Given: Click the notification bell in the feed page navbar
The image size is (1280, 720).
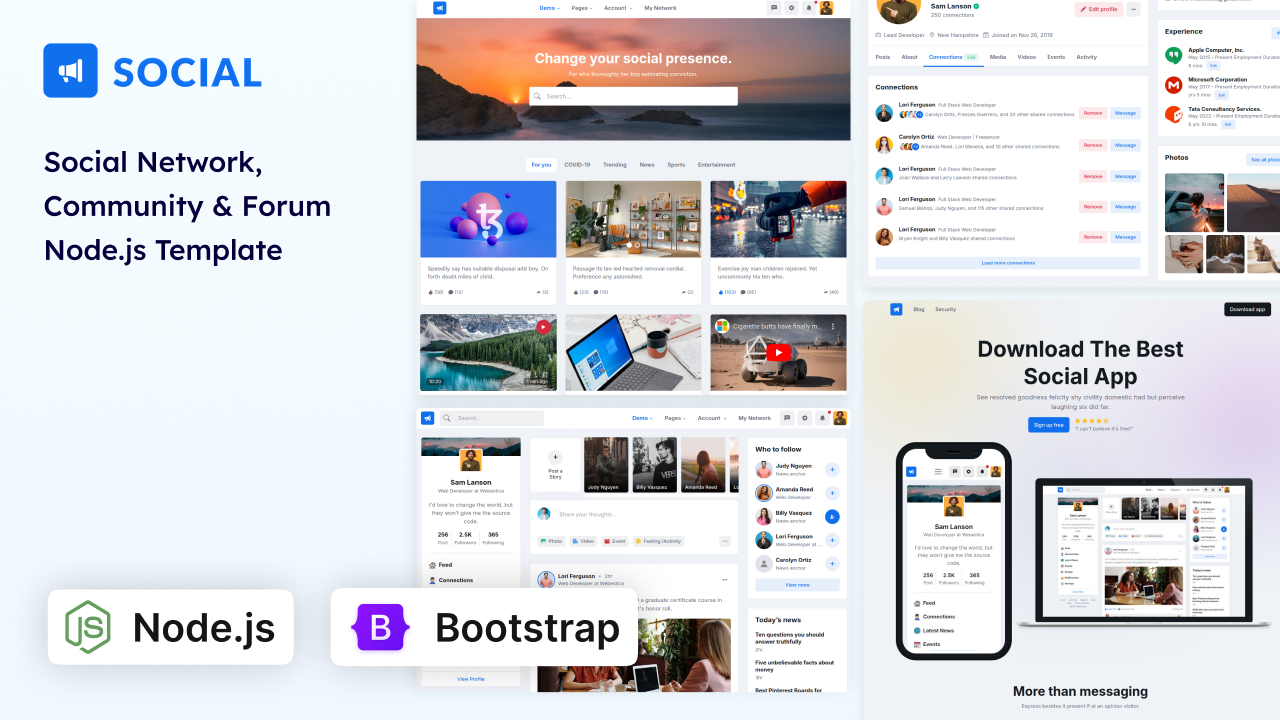Looking at the screenshot, I should click(822, 418).
